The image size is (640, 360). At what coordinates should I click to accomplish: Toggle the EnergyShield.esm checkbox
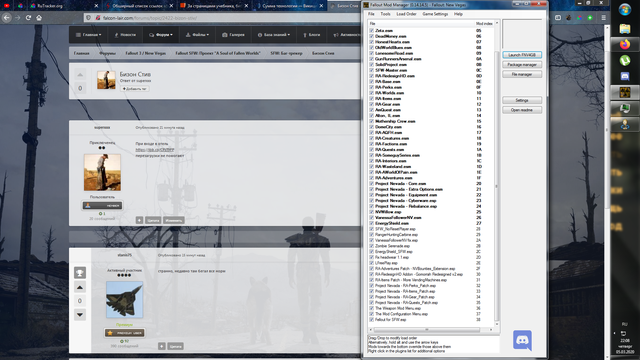(x=371, y=223)
